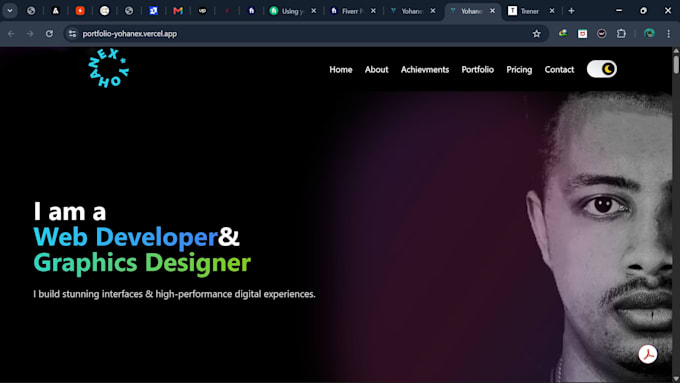Click the page vertical scrollbar thumb

click(676, 64)
